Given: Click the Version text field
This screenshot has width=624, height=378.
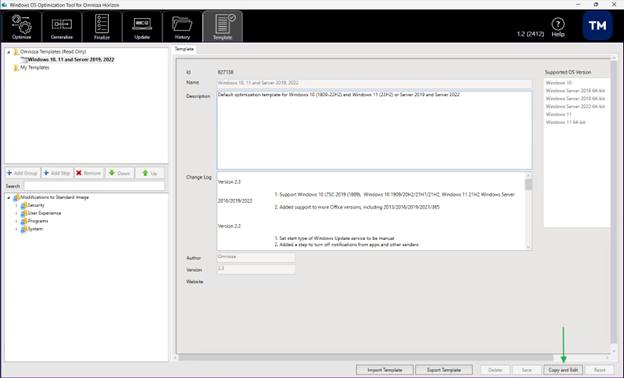Looking at the screenshot, I should click(256, 269).
